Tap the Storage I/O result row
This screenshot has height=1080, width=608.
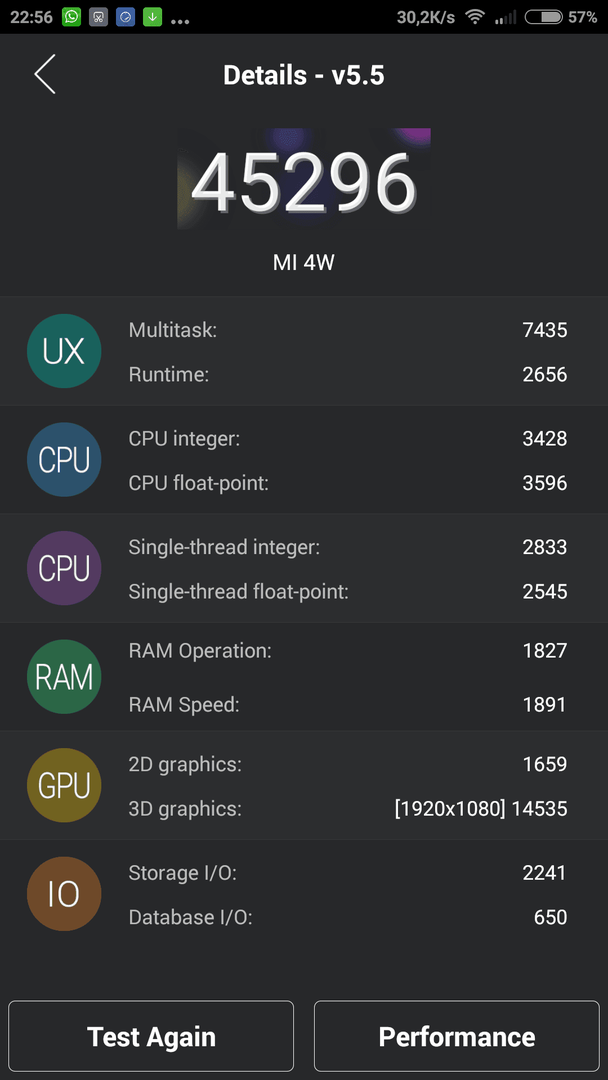(x=348, y=873)
